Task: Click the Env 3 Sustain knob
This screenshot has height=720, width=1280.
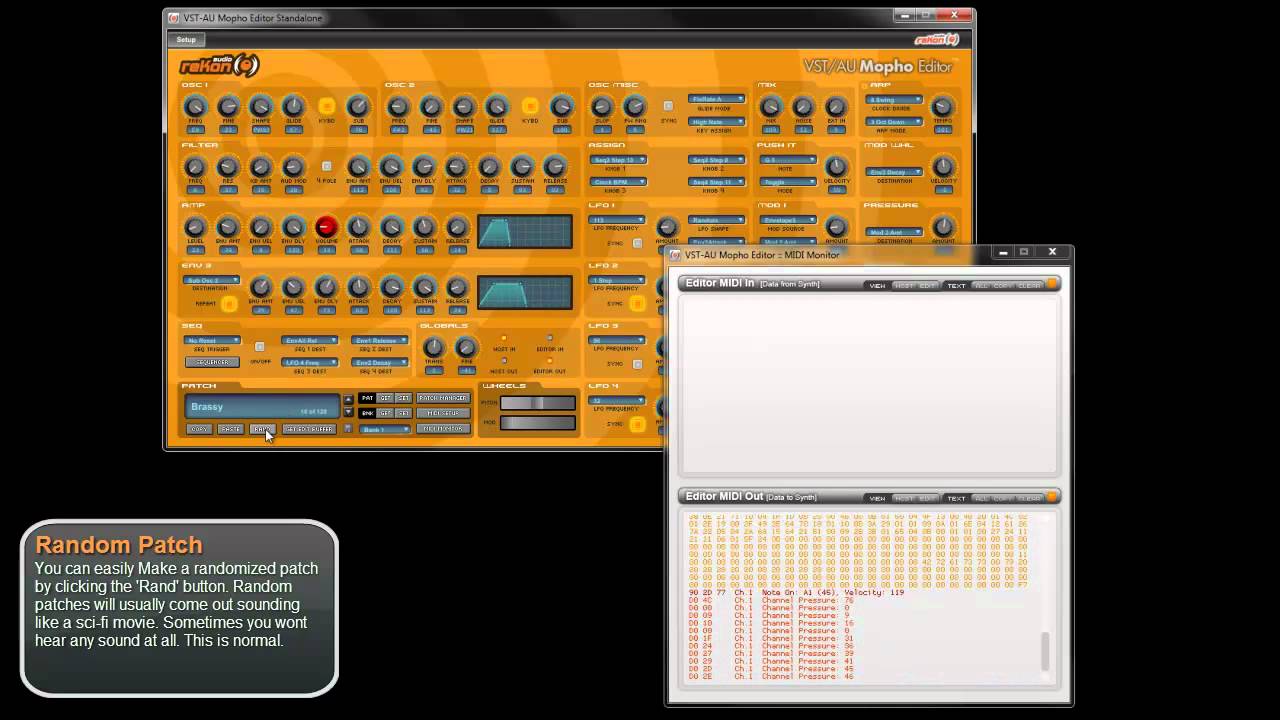Action: pos(425,288)
